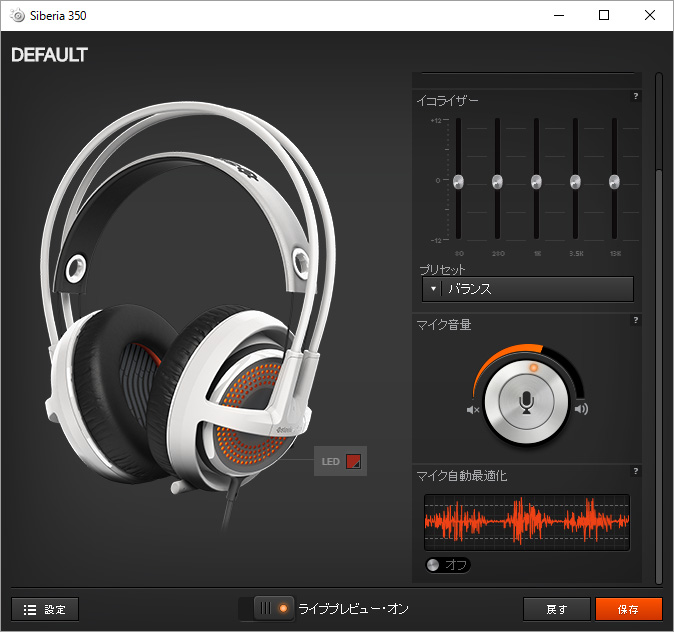Toggle the マイク自動最適化 オフ switch

[448, 565]
